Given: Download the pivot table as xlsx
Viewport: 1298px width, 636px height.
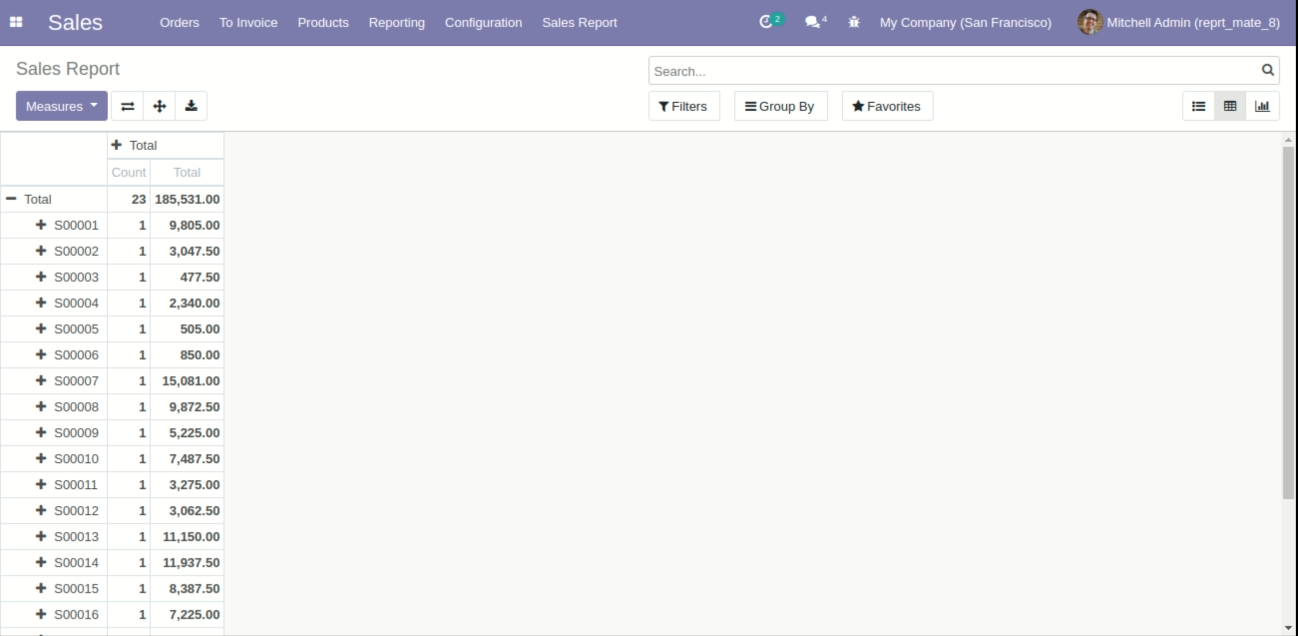Looking at the screenshot, I should 191,106.
